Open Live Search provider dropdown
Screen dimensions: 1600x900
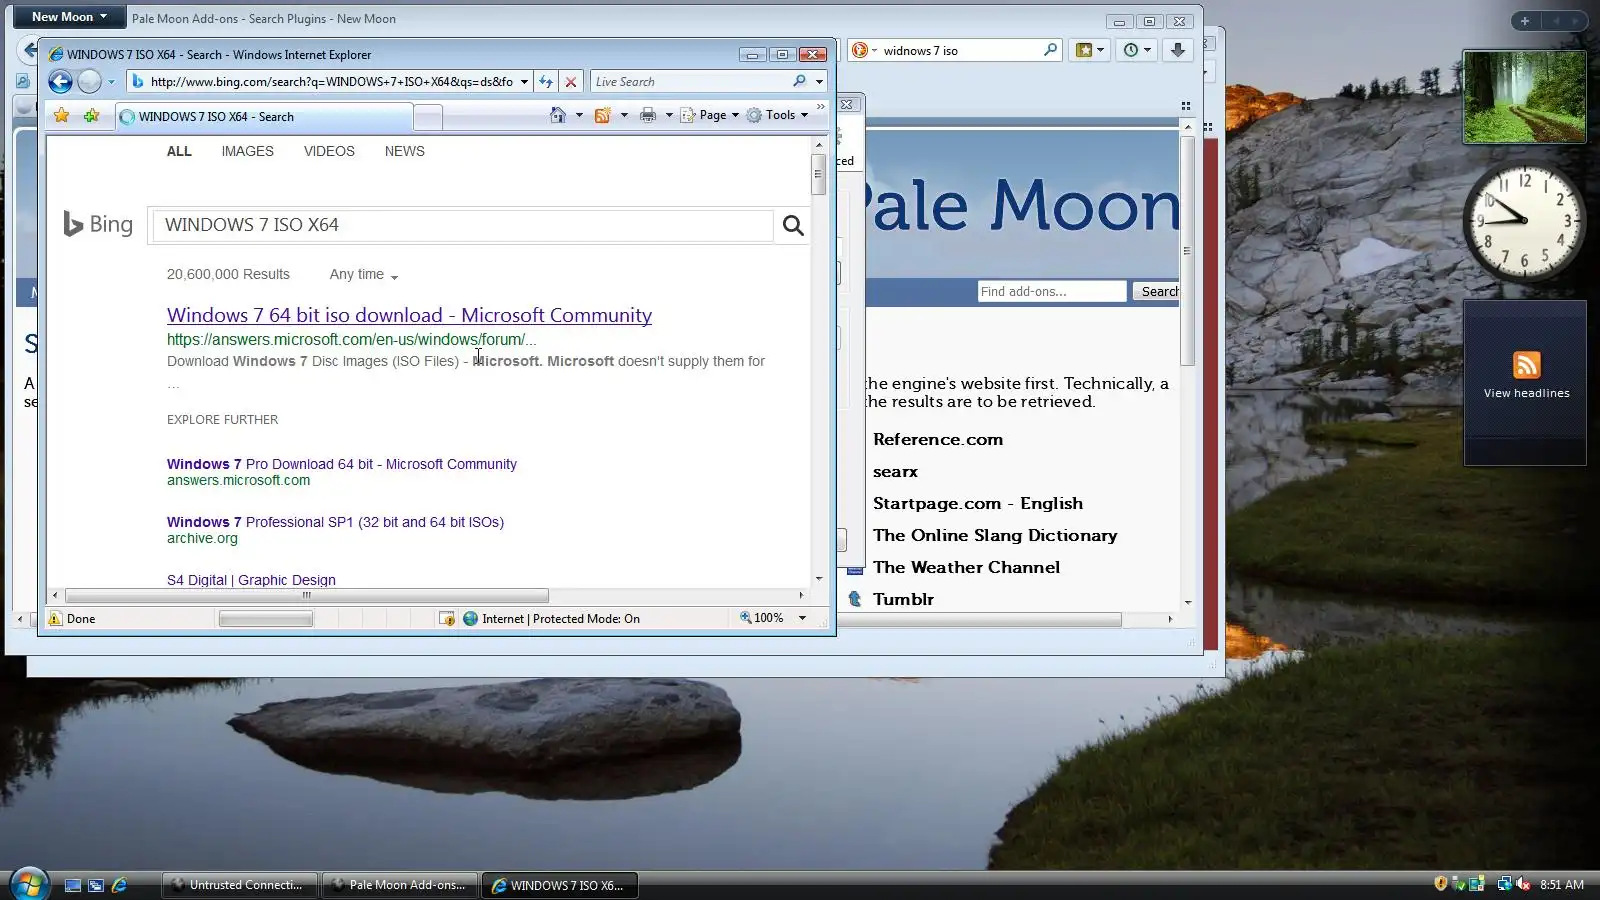click(819, 82)
